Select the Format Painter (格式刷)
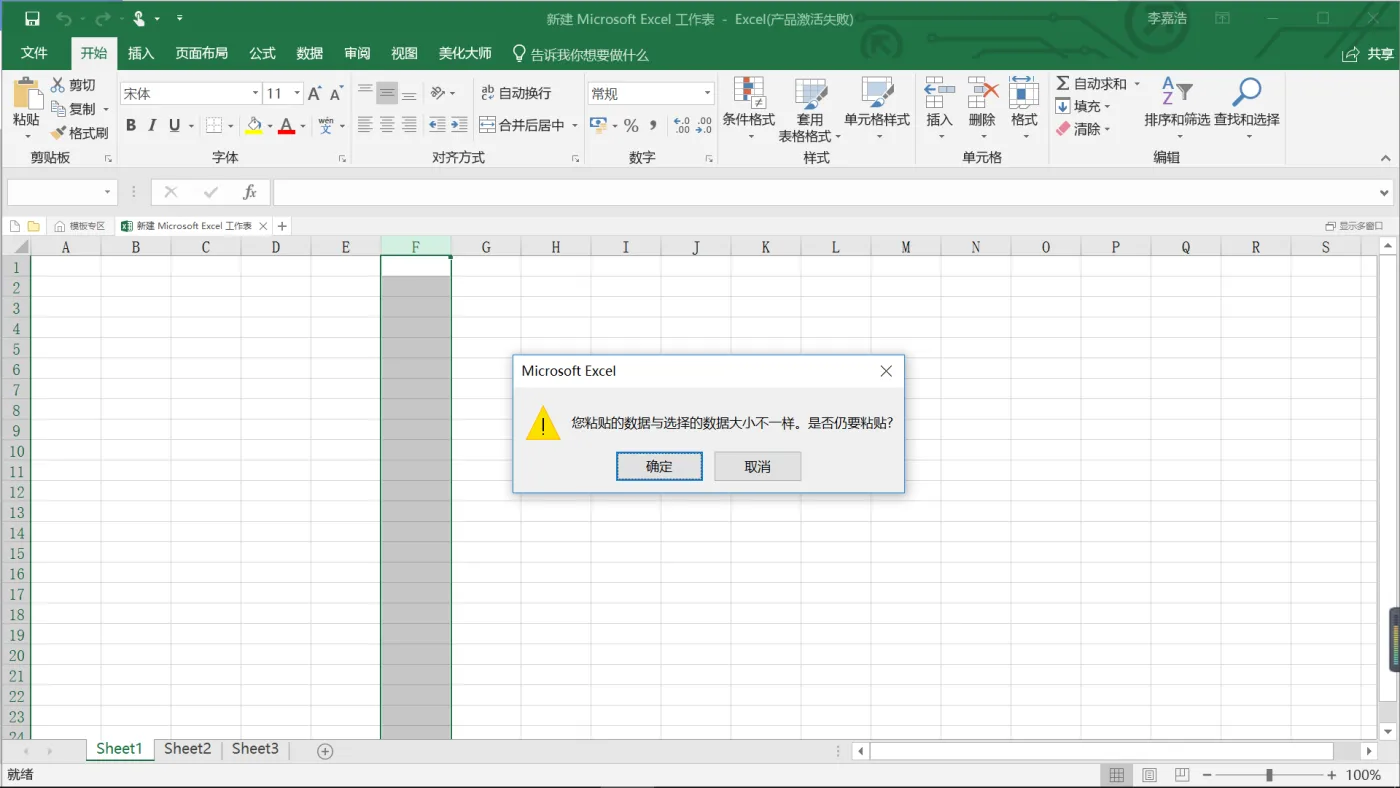 click(x=79, y=133)
